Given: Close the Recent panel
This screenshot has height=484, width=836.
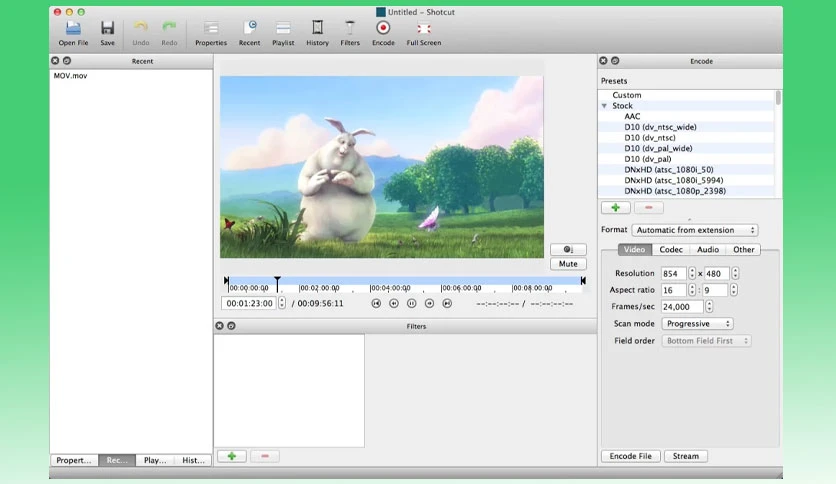Looking at the screenshot, I should 55,61.
